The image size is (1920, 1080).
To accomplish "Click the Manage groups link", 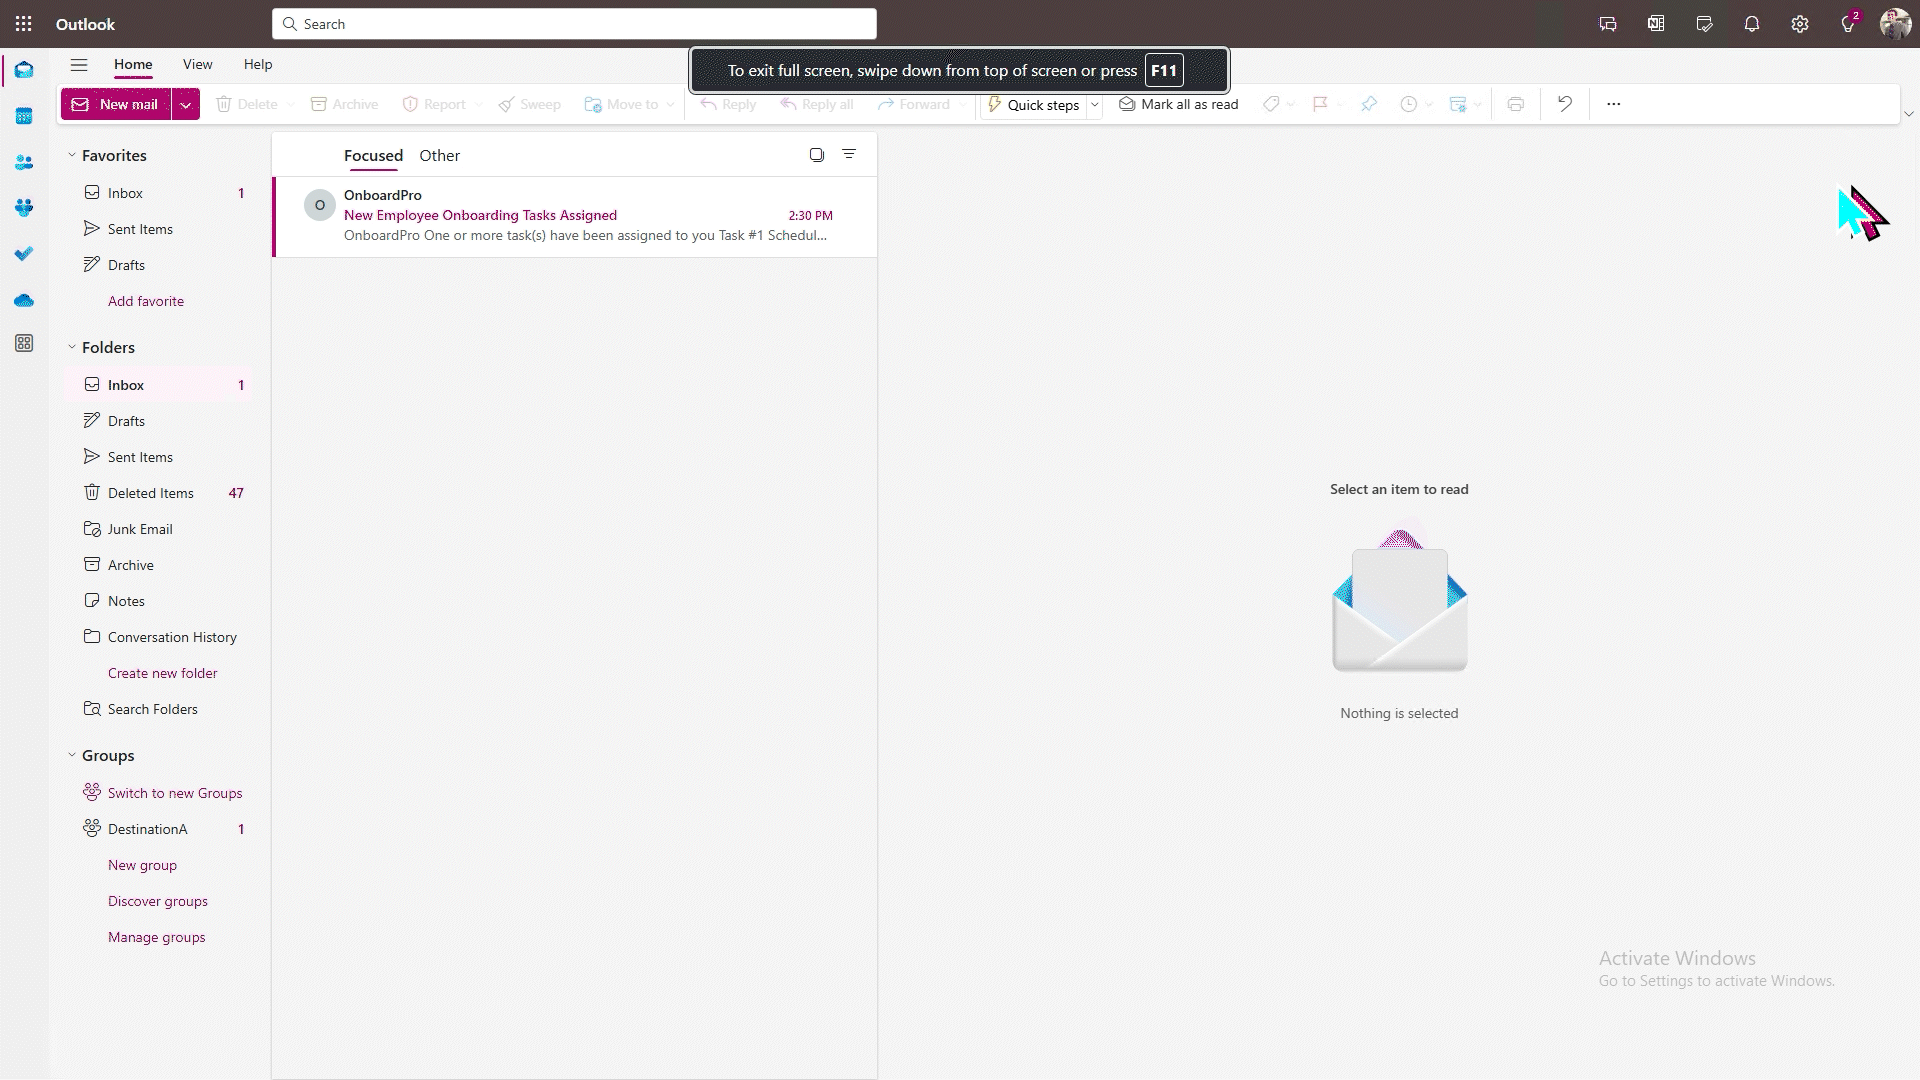I will [x=157, y=937].
